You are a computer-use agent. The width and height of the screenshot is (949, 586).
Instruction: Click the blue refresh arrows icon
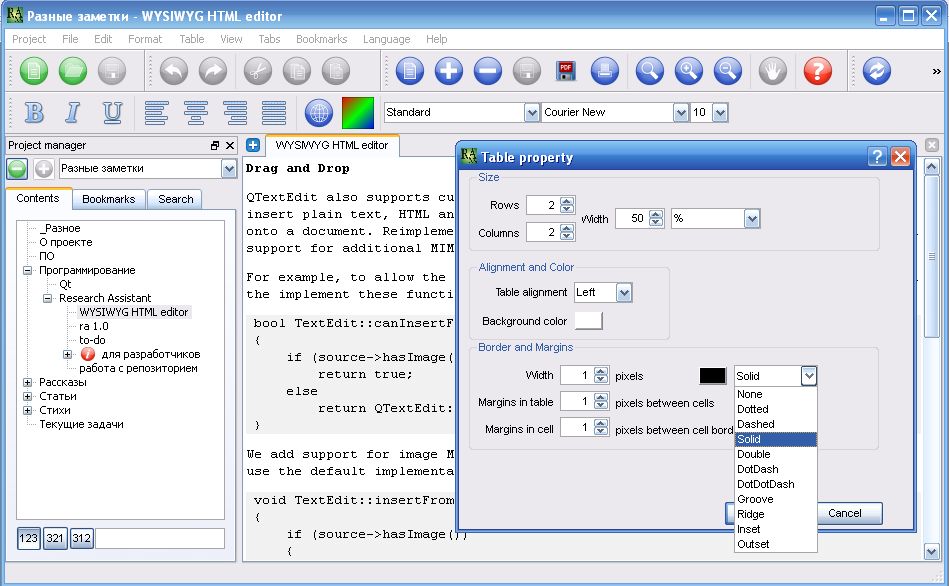(x=876, y=71)
